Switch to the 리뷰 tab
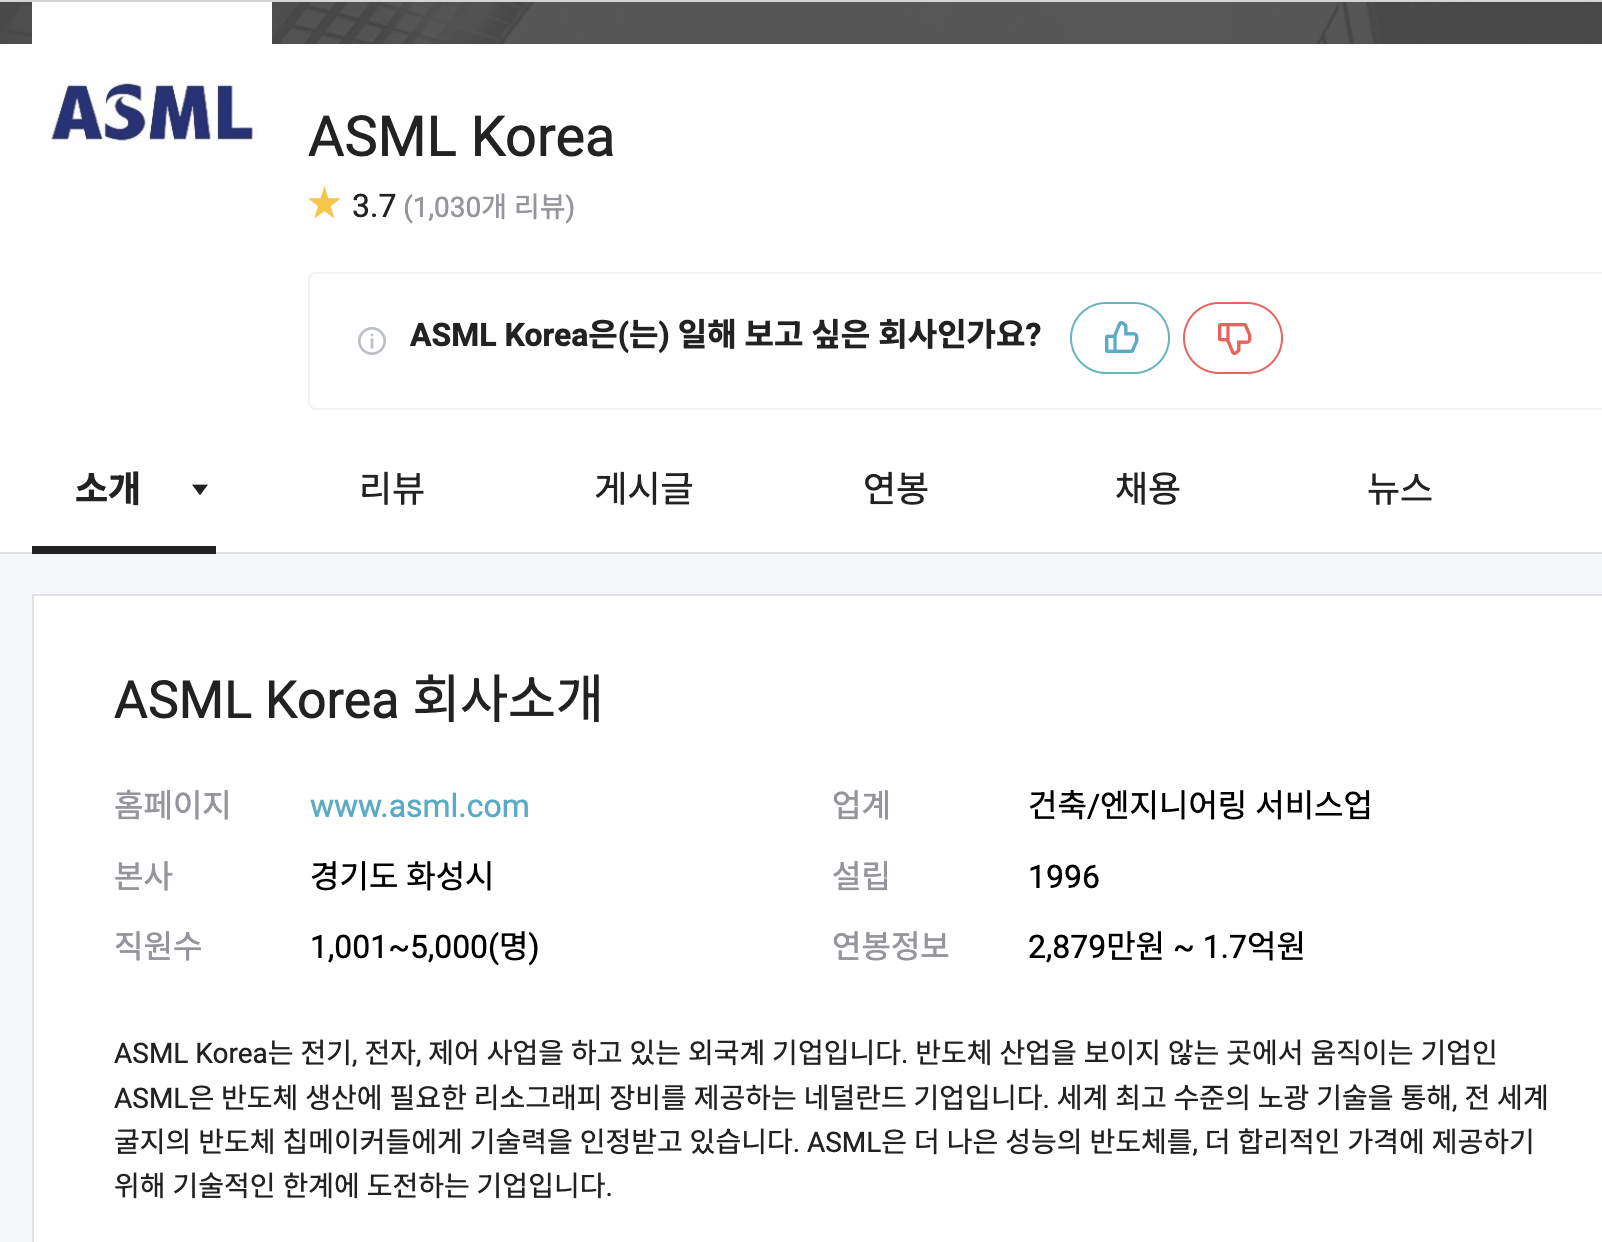1602x1242 pixels. [x=392, y=489]
